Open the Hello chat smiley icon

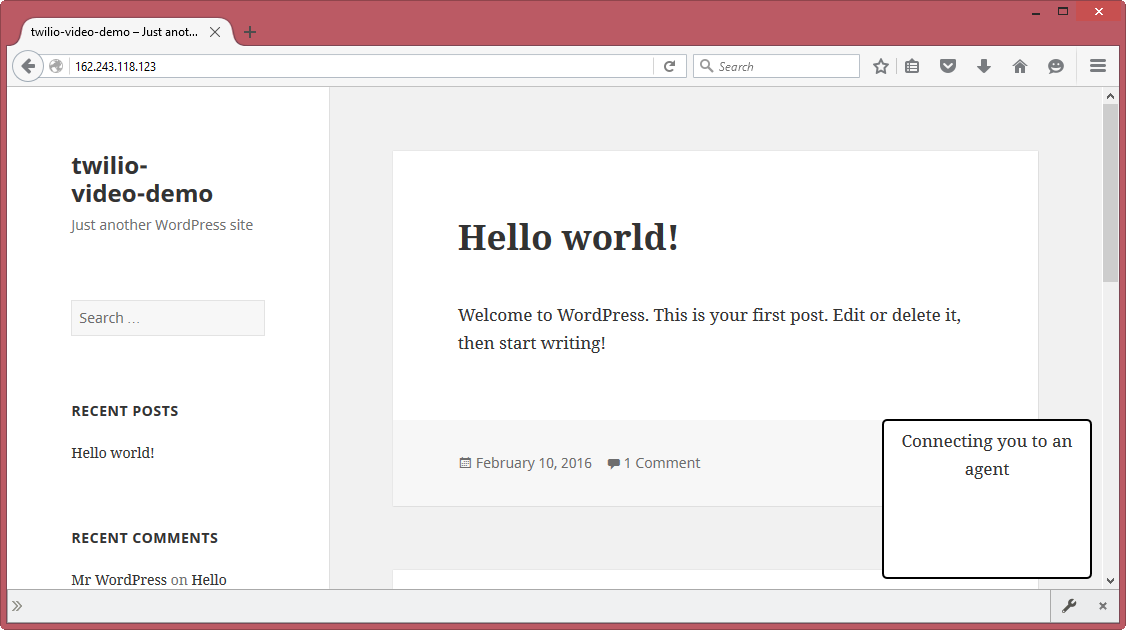(1056, 66)
